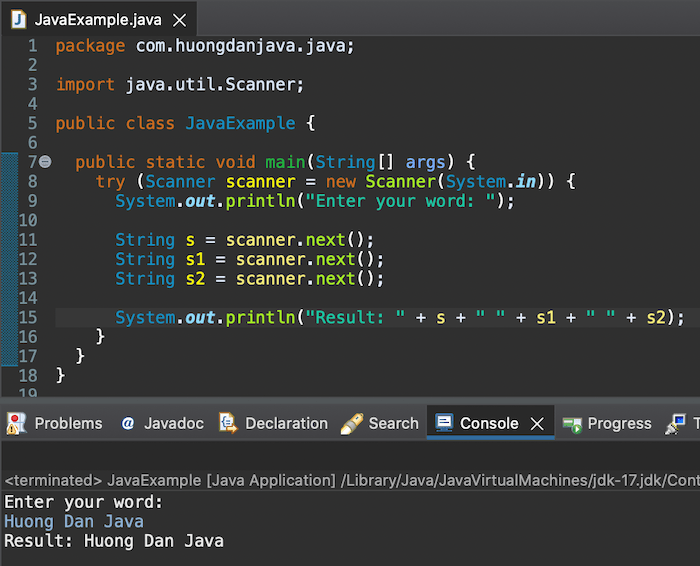
Task: Click the Search flashlight icon
Action: click(x=352, y=424)
